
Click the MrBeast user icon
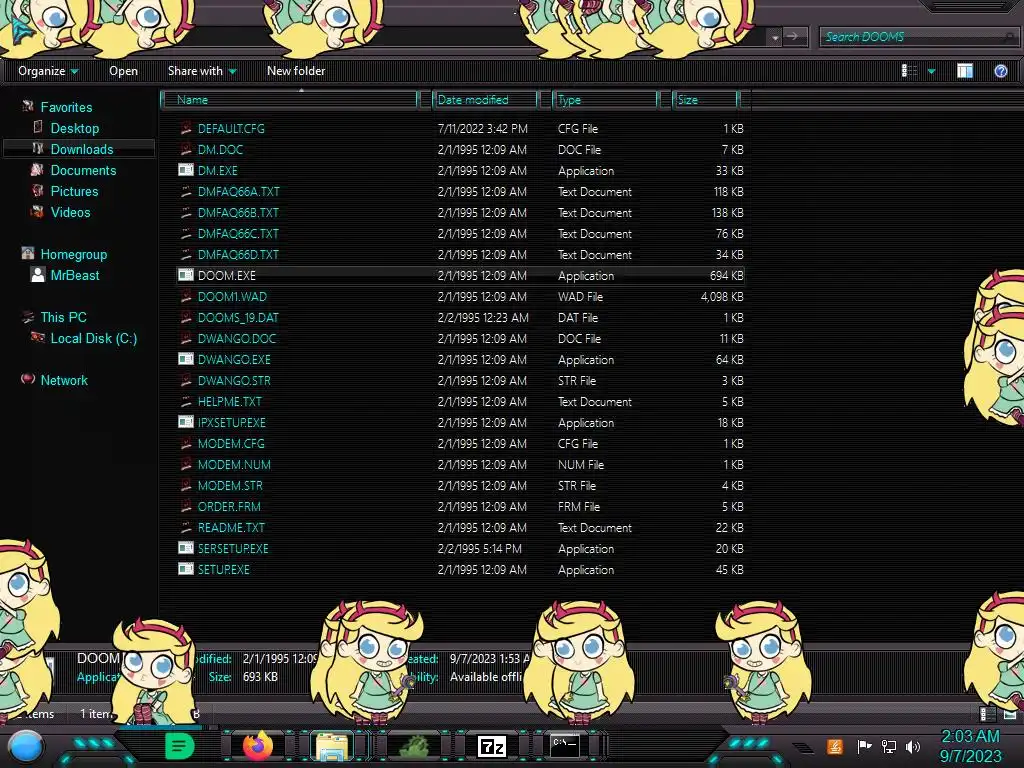click(x=38, y=274)
